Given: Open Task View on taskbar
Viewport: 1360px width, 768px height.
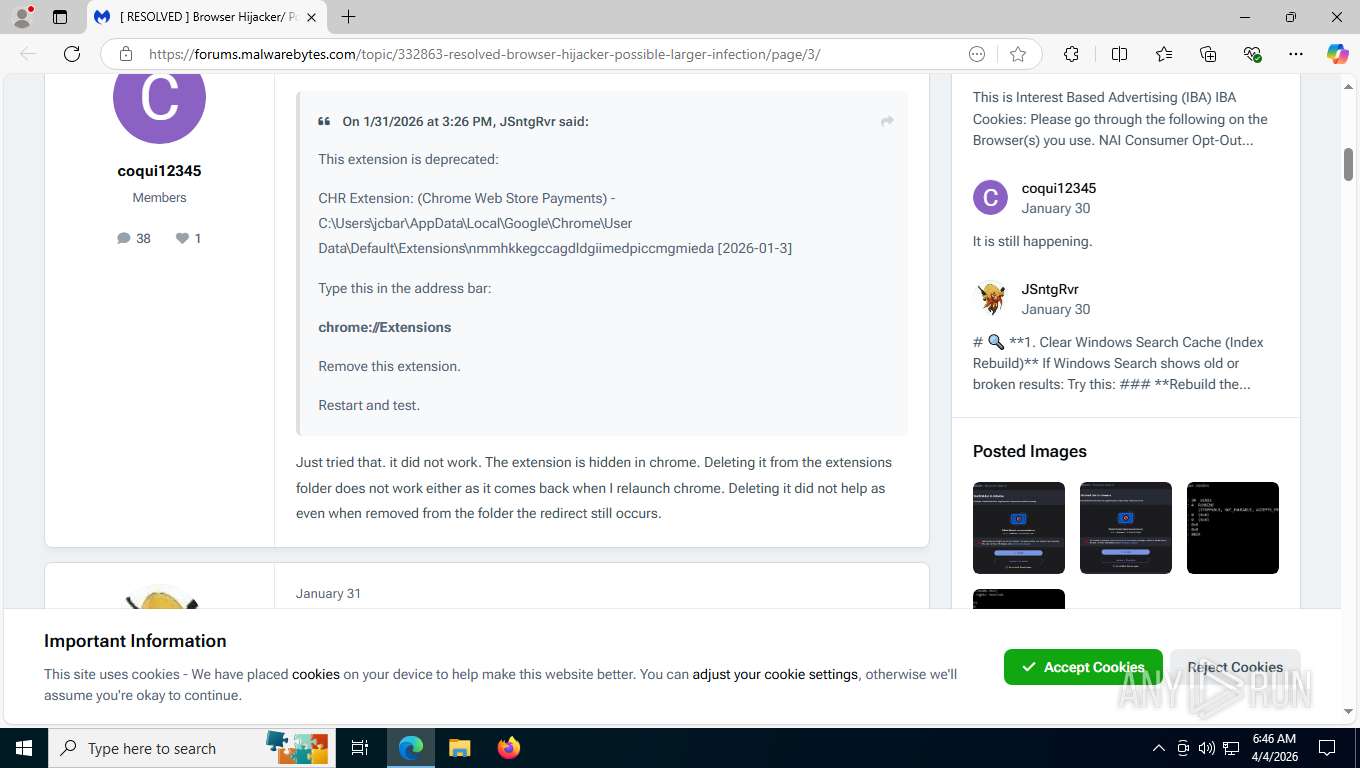Looking at the screenshot, I should tap(360, 748).
